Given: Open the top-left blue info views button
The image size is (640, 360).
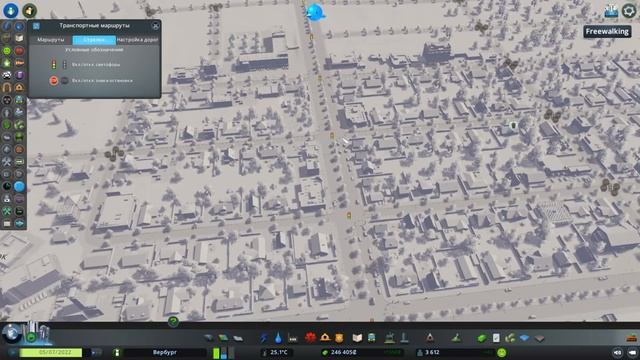Looking at the screenshot, I should 11,10.
